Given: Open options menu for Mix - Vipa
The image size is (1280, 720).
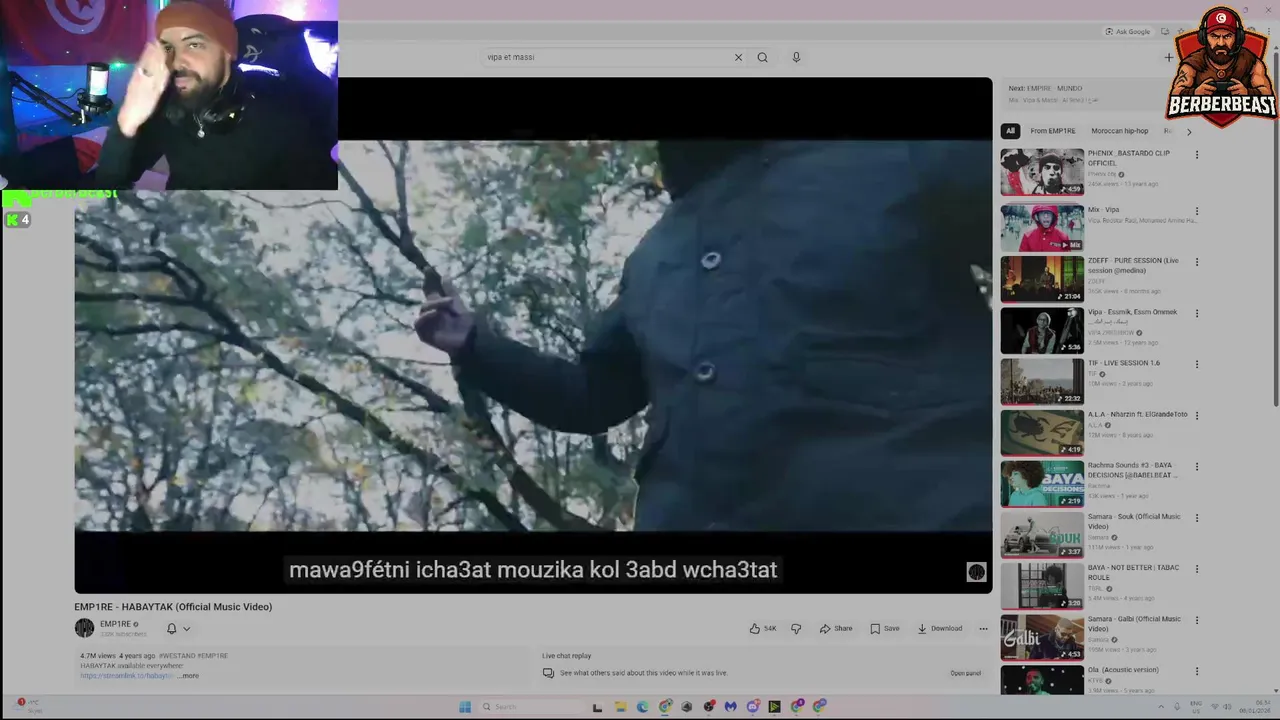Looking at the screenshot, I should (x=1196, y=211).
